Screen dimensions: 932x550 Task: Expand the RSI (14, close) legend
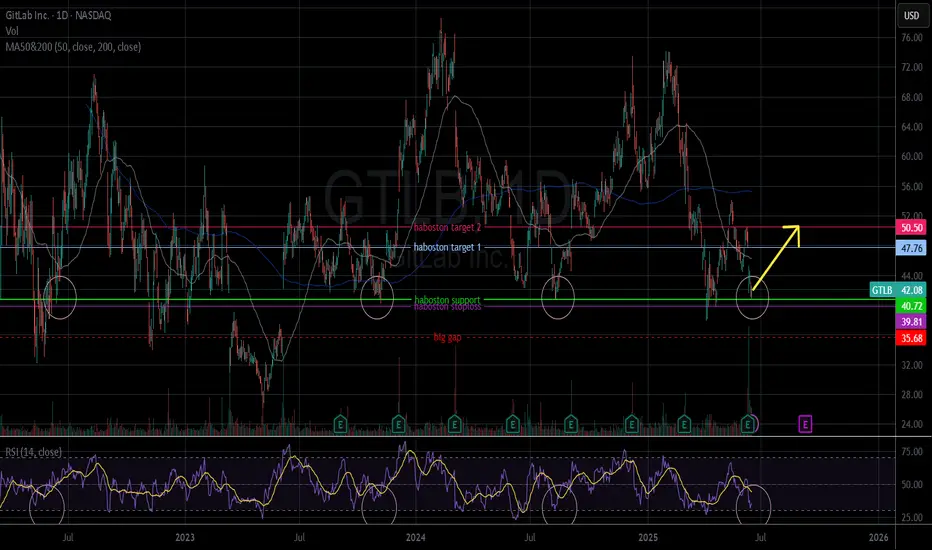[x=33, y=452]
